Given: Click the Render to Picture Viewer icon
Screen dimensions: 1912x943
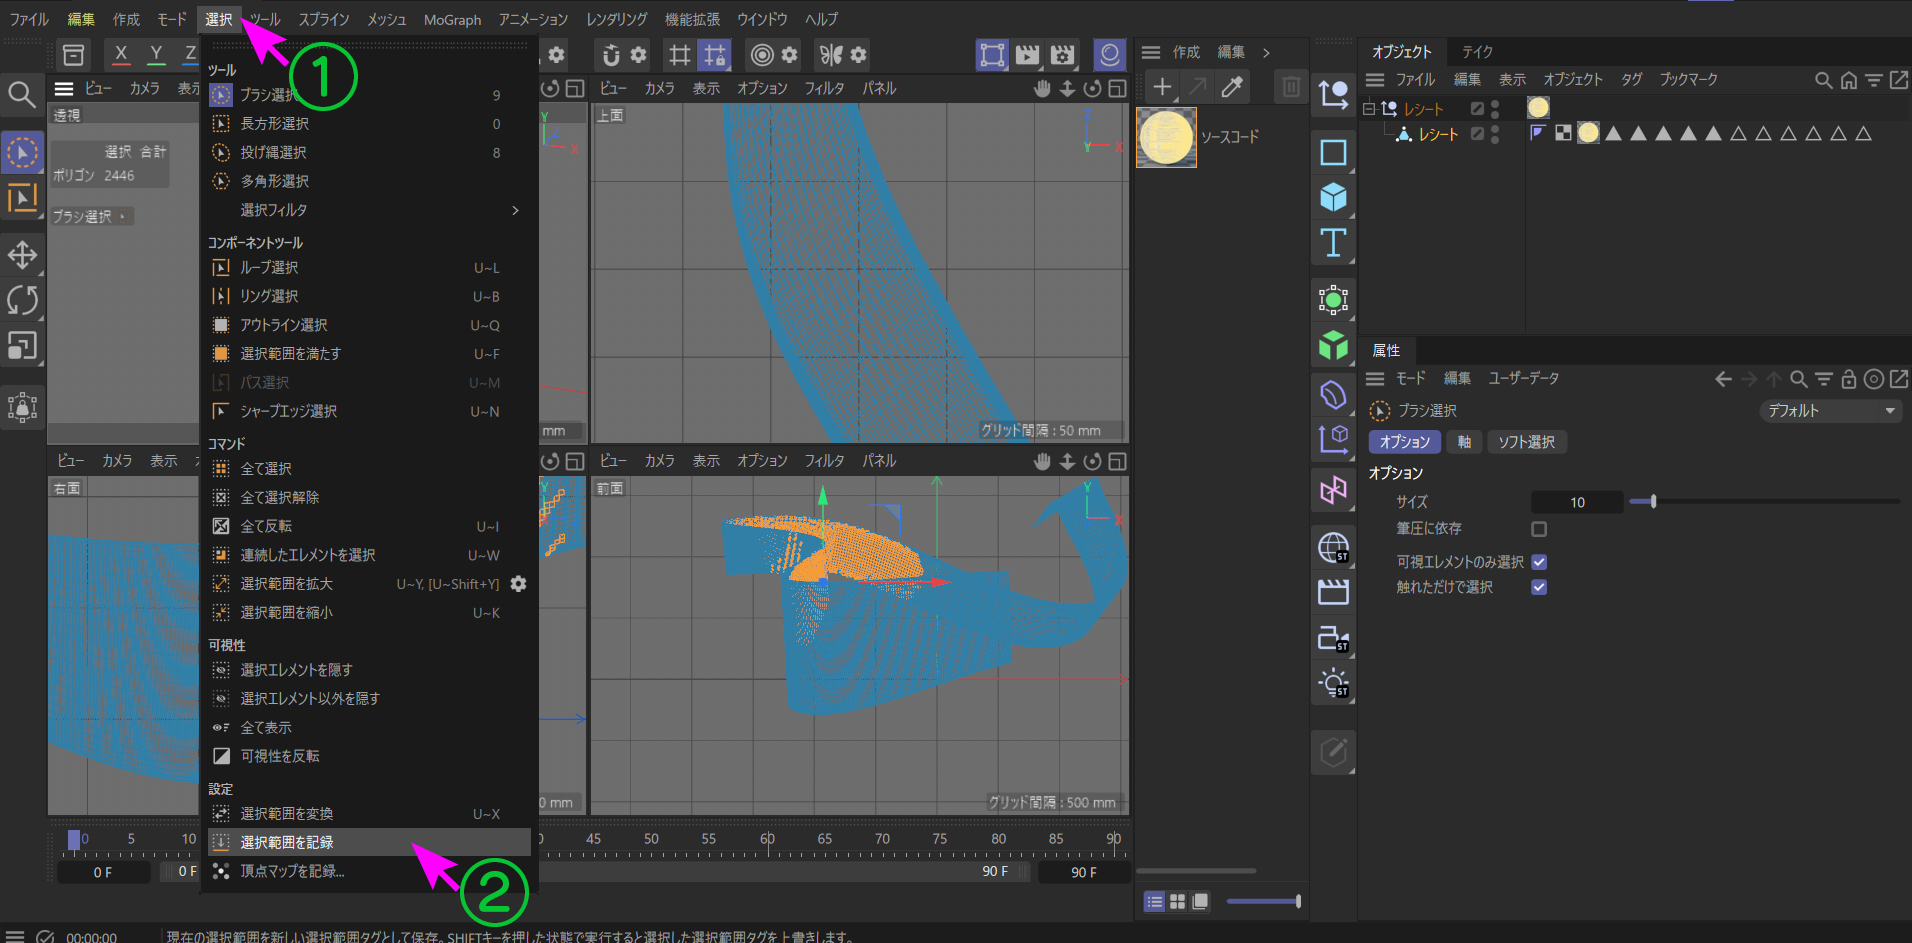Looking at the screenshot, I should (x=1027, y=54).
